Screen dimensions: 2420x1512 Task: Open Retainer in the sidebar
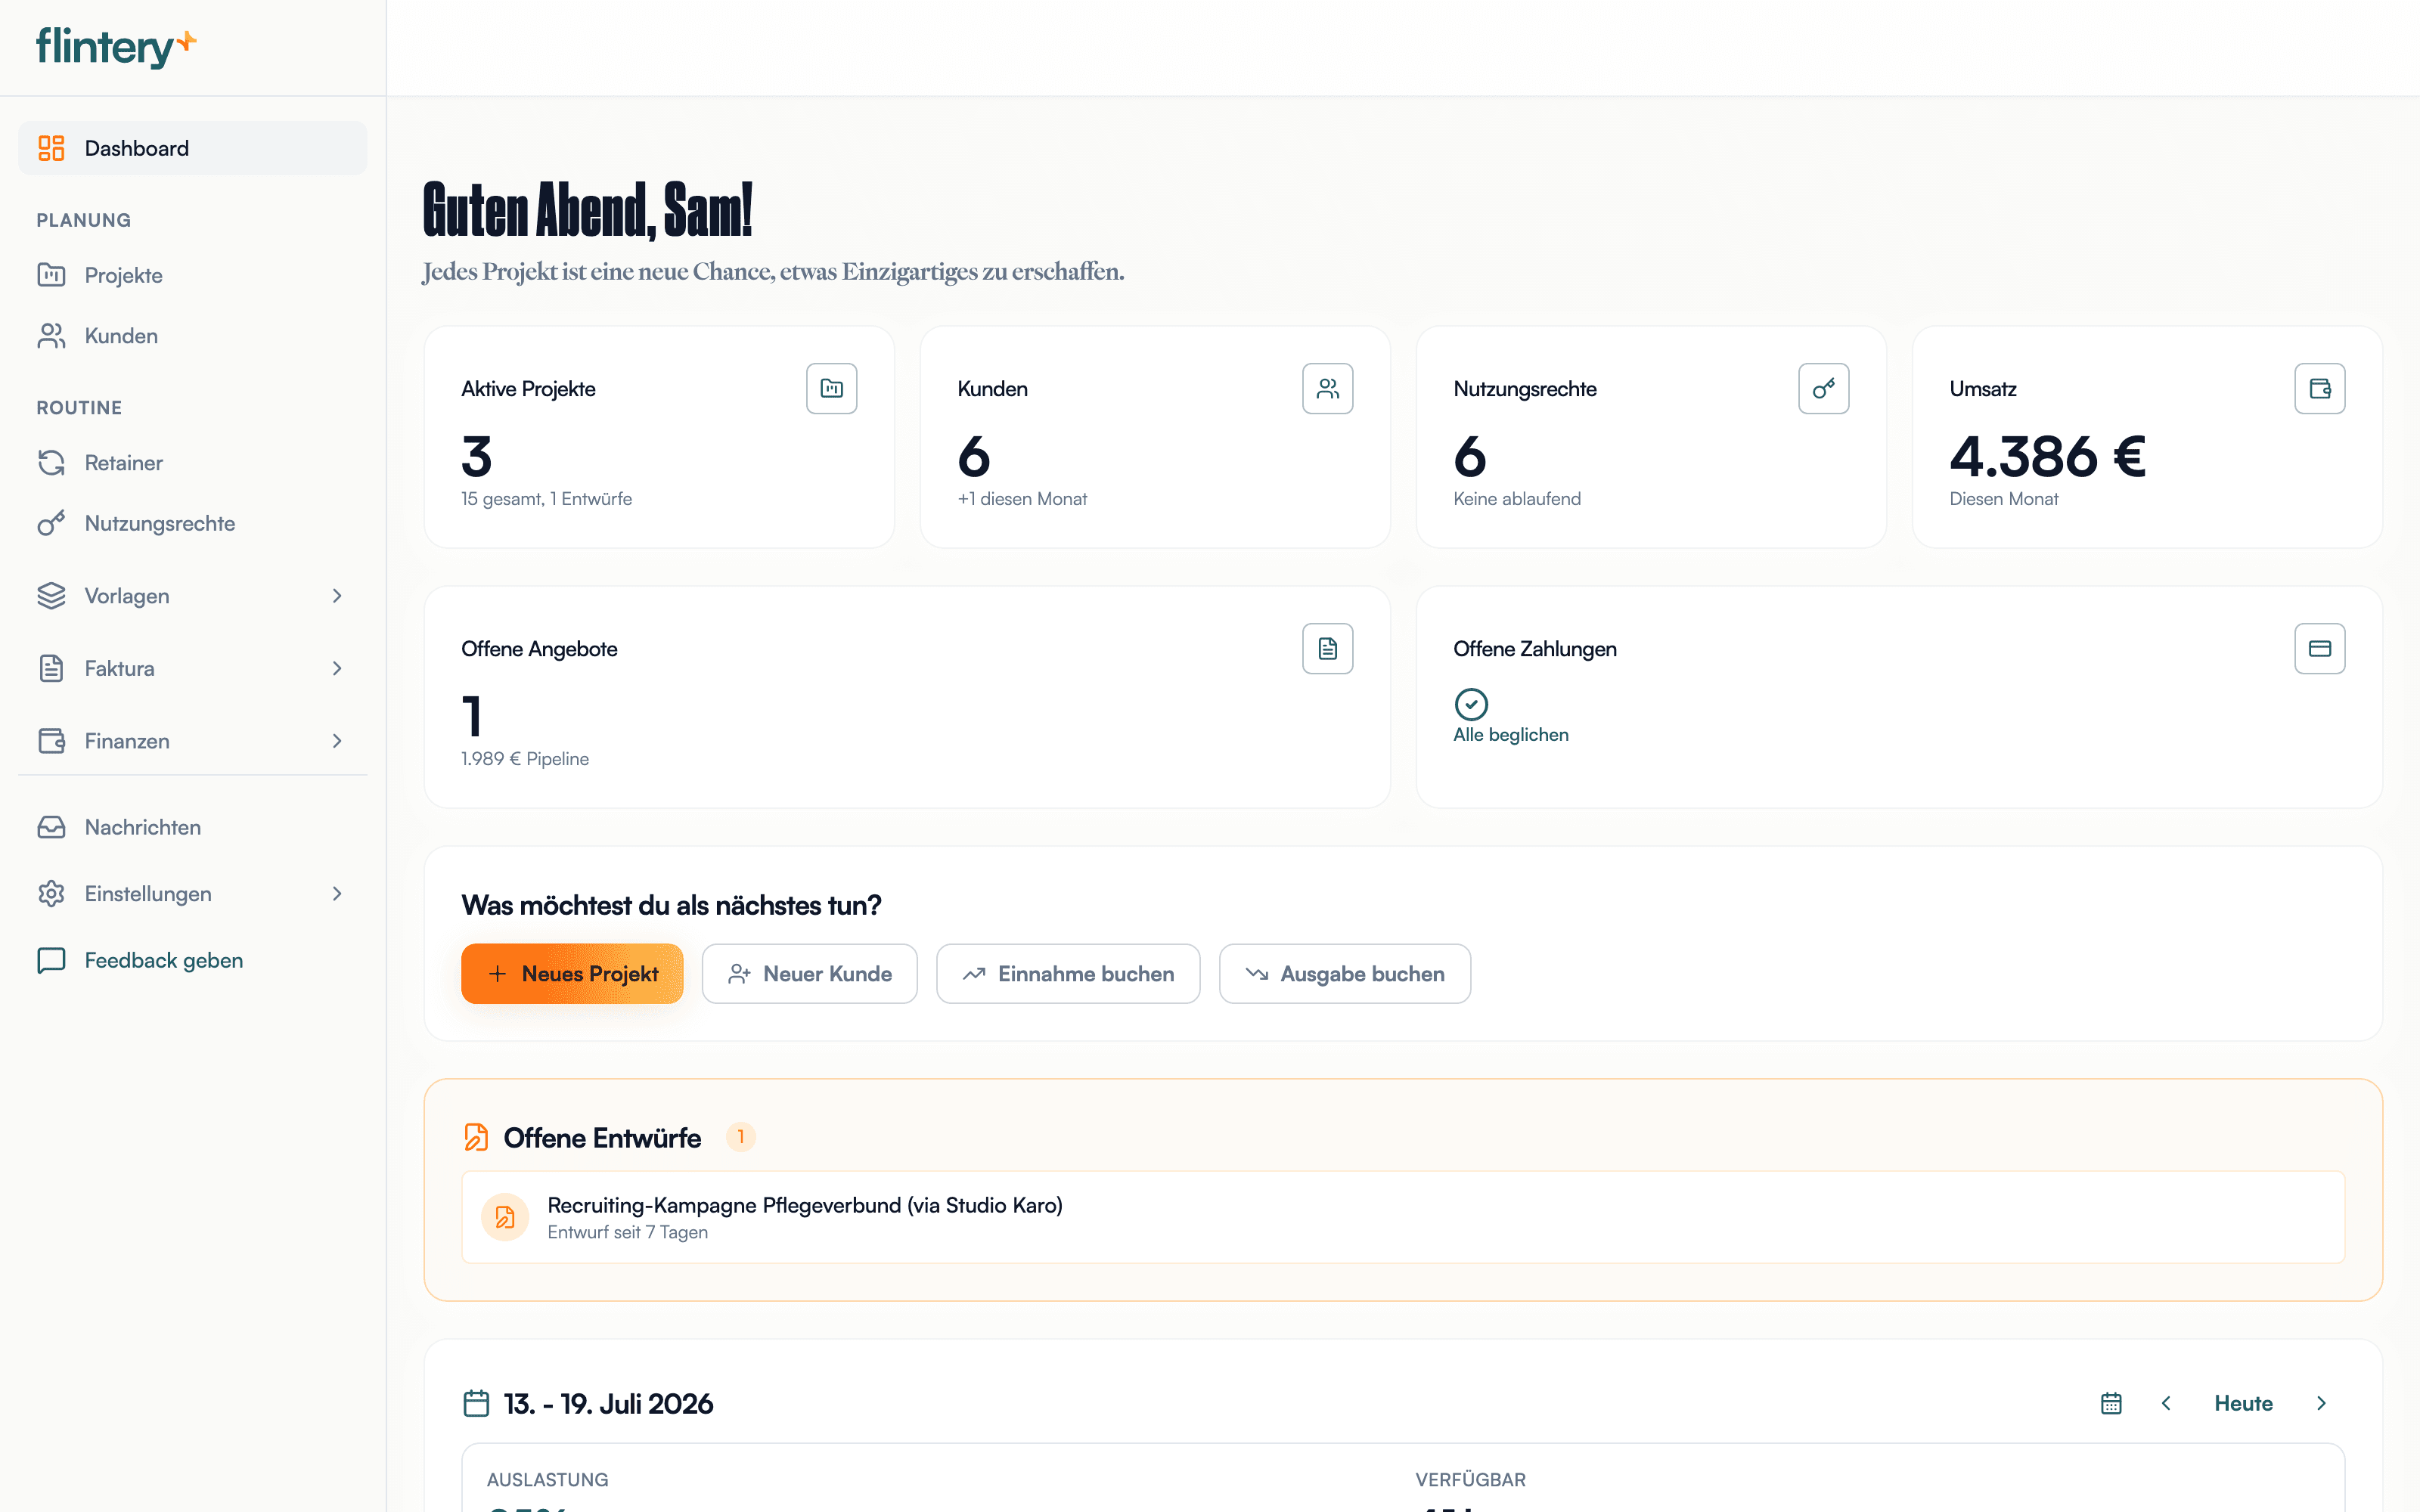pyautogui.click(x=192, y=463)
